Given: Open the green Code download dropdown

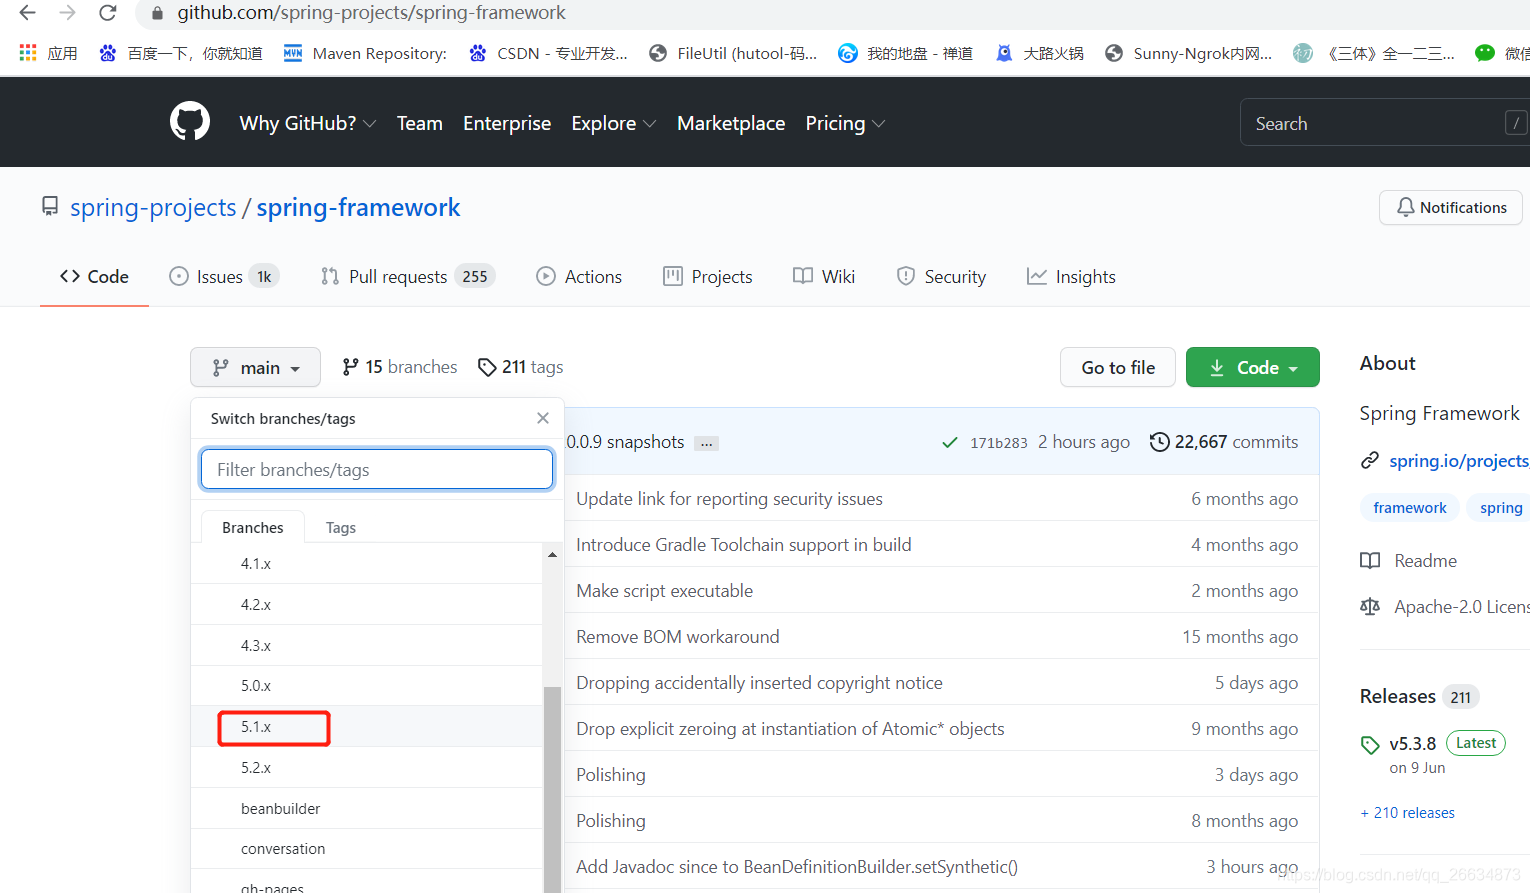Looking at the screenshot, I should pyautogui.click(x=1253, y=367).
